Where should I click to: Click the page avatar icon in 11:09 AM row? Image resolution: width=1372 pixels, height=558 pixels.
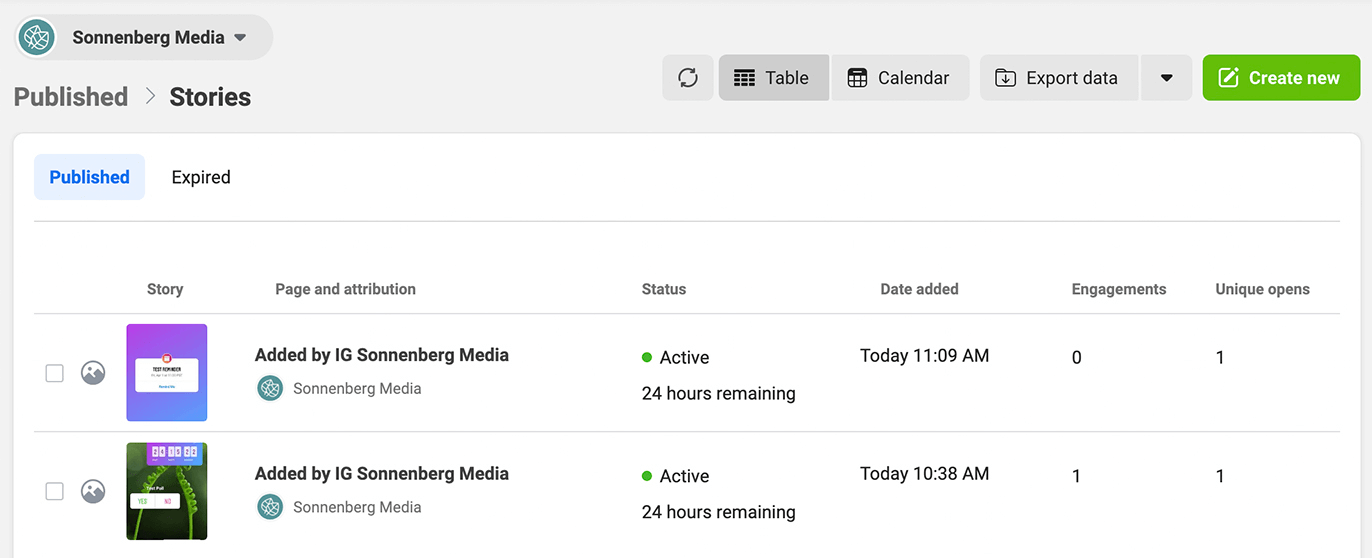coord(270,388)
